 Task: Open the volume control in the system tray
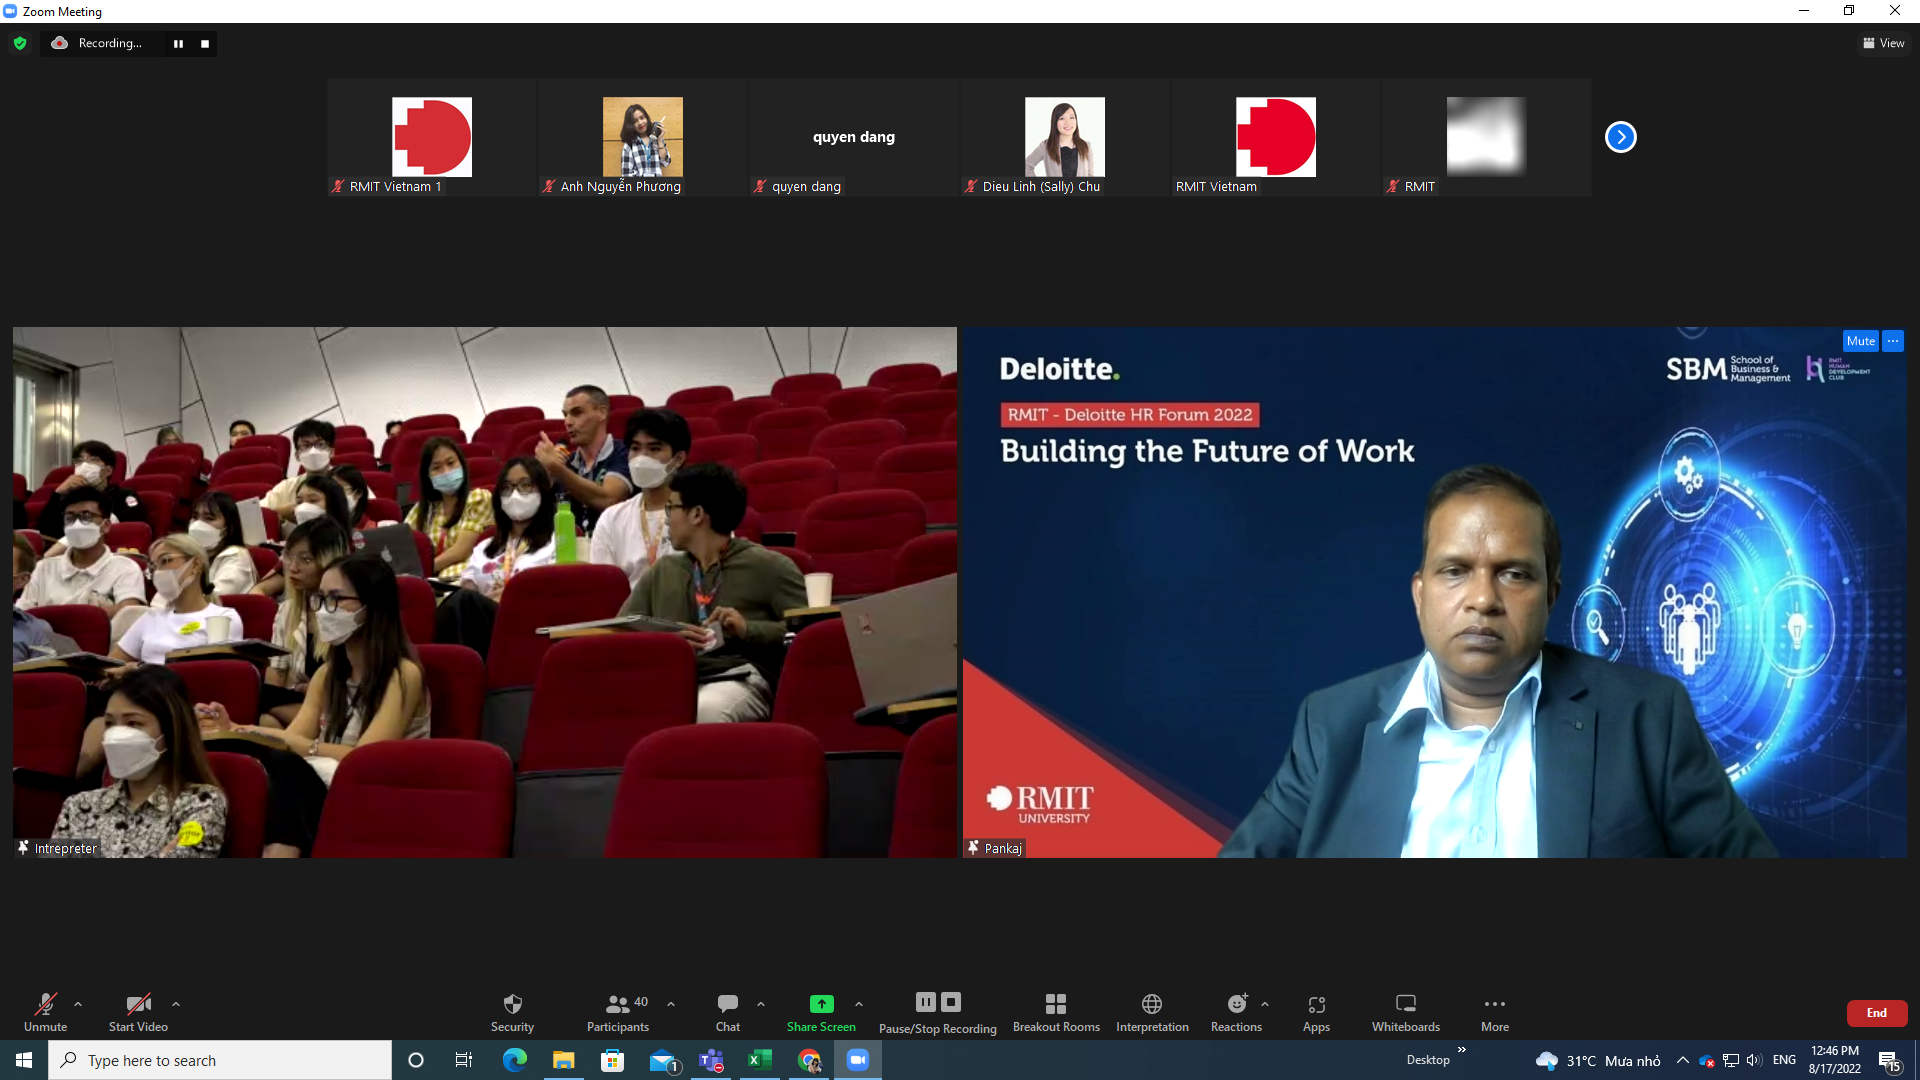[x=1754, y=1060]
